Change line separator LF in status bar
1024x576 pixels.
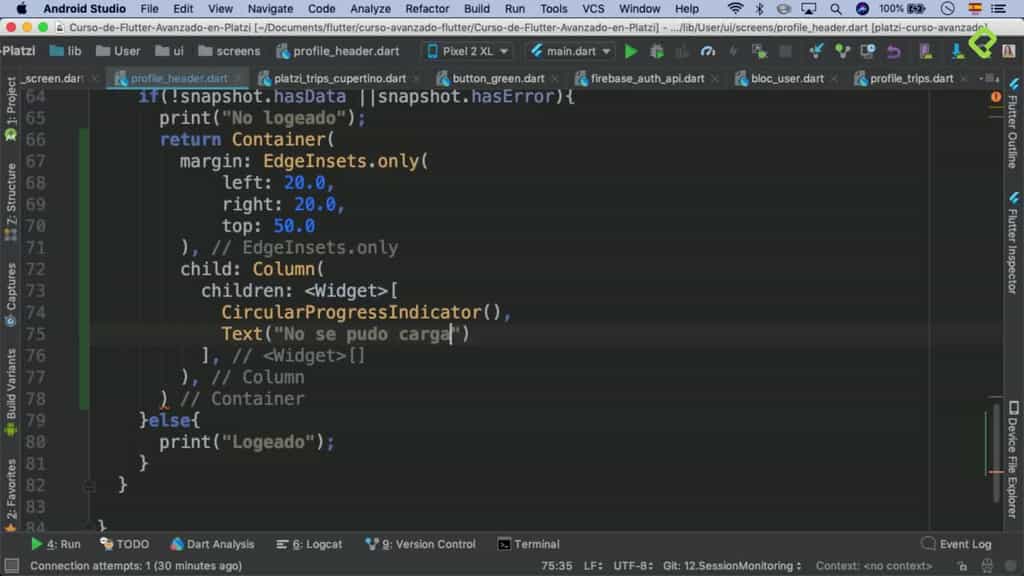point(592,566)
